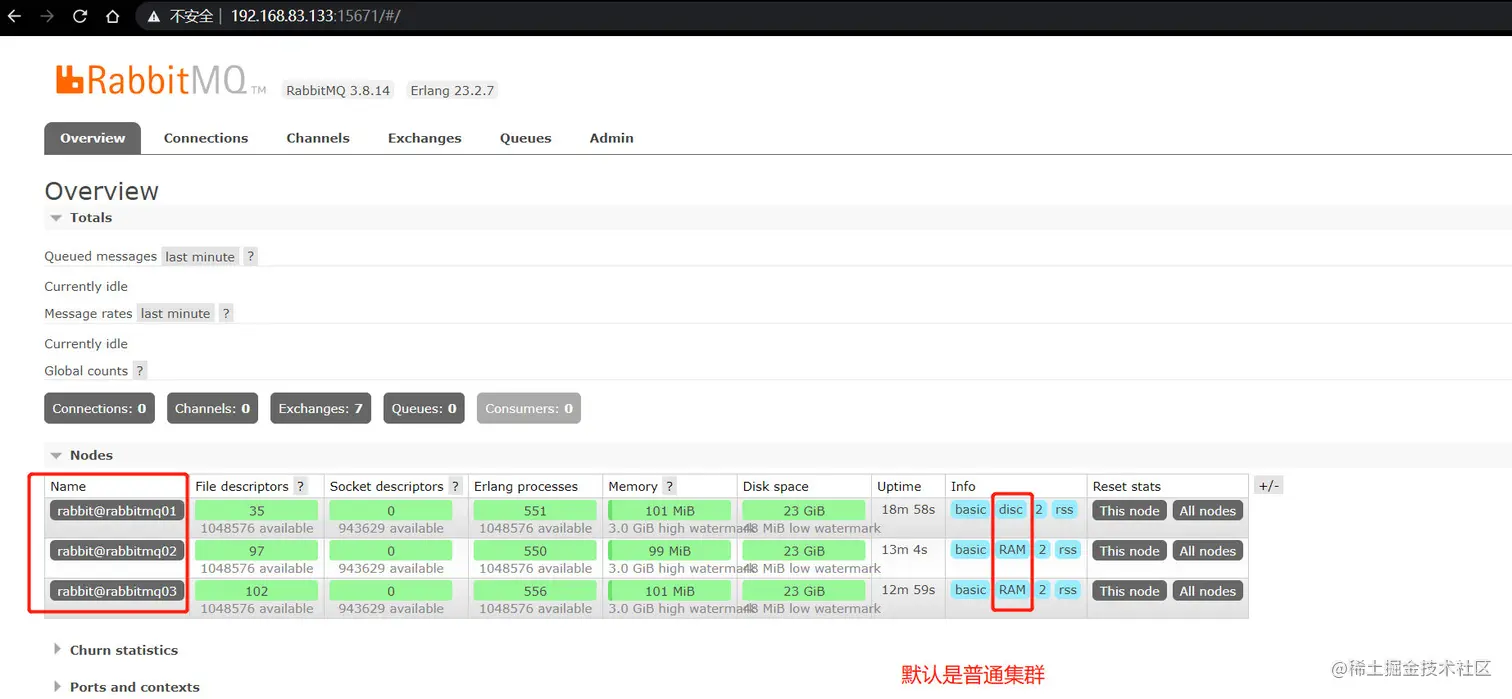The image size is (1512, 699).
Task: Reset stats This node for rabbitmq02
Action: [x=1129, y=551]
